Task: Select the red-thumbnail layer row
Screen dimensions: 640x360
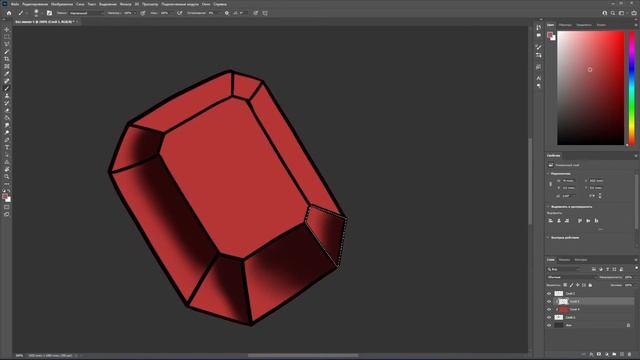Action: (x=590, y=309)
